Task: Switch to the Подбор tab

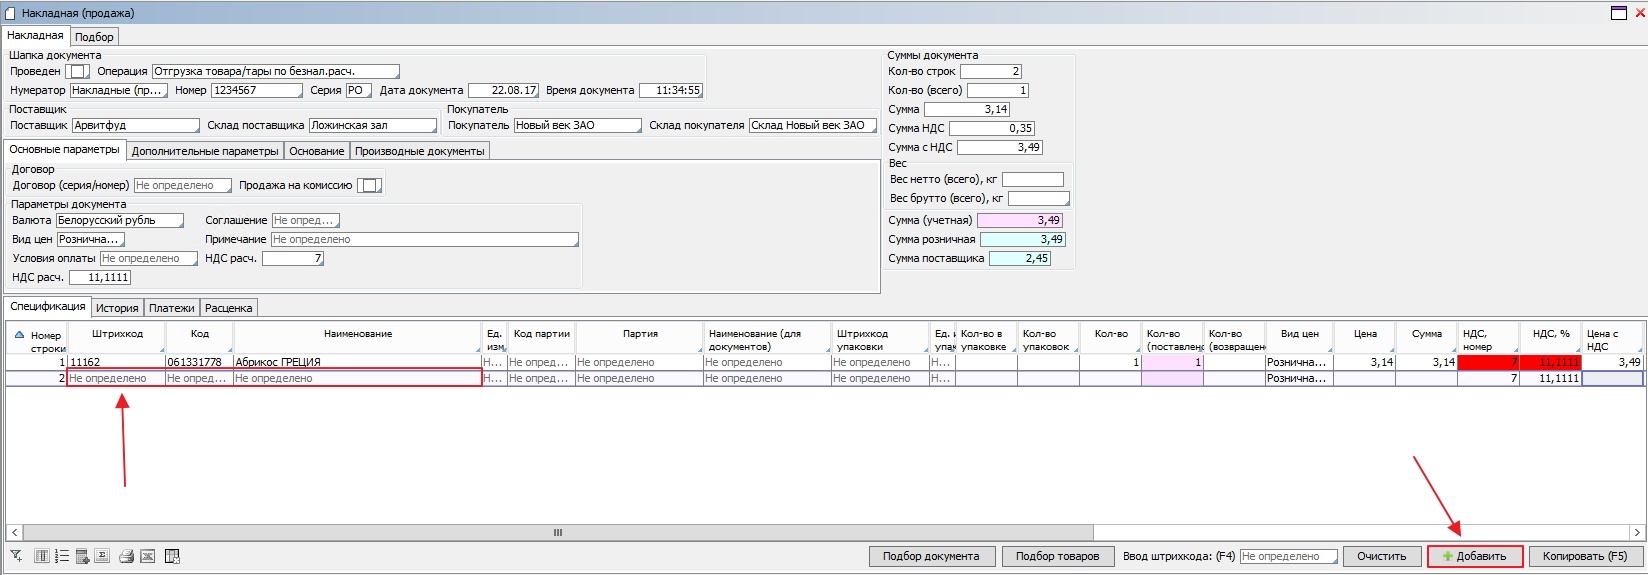Action: (94, 37)
